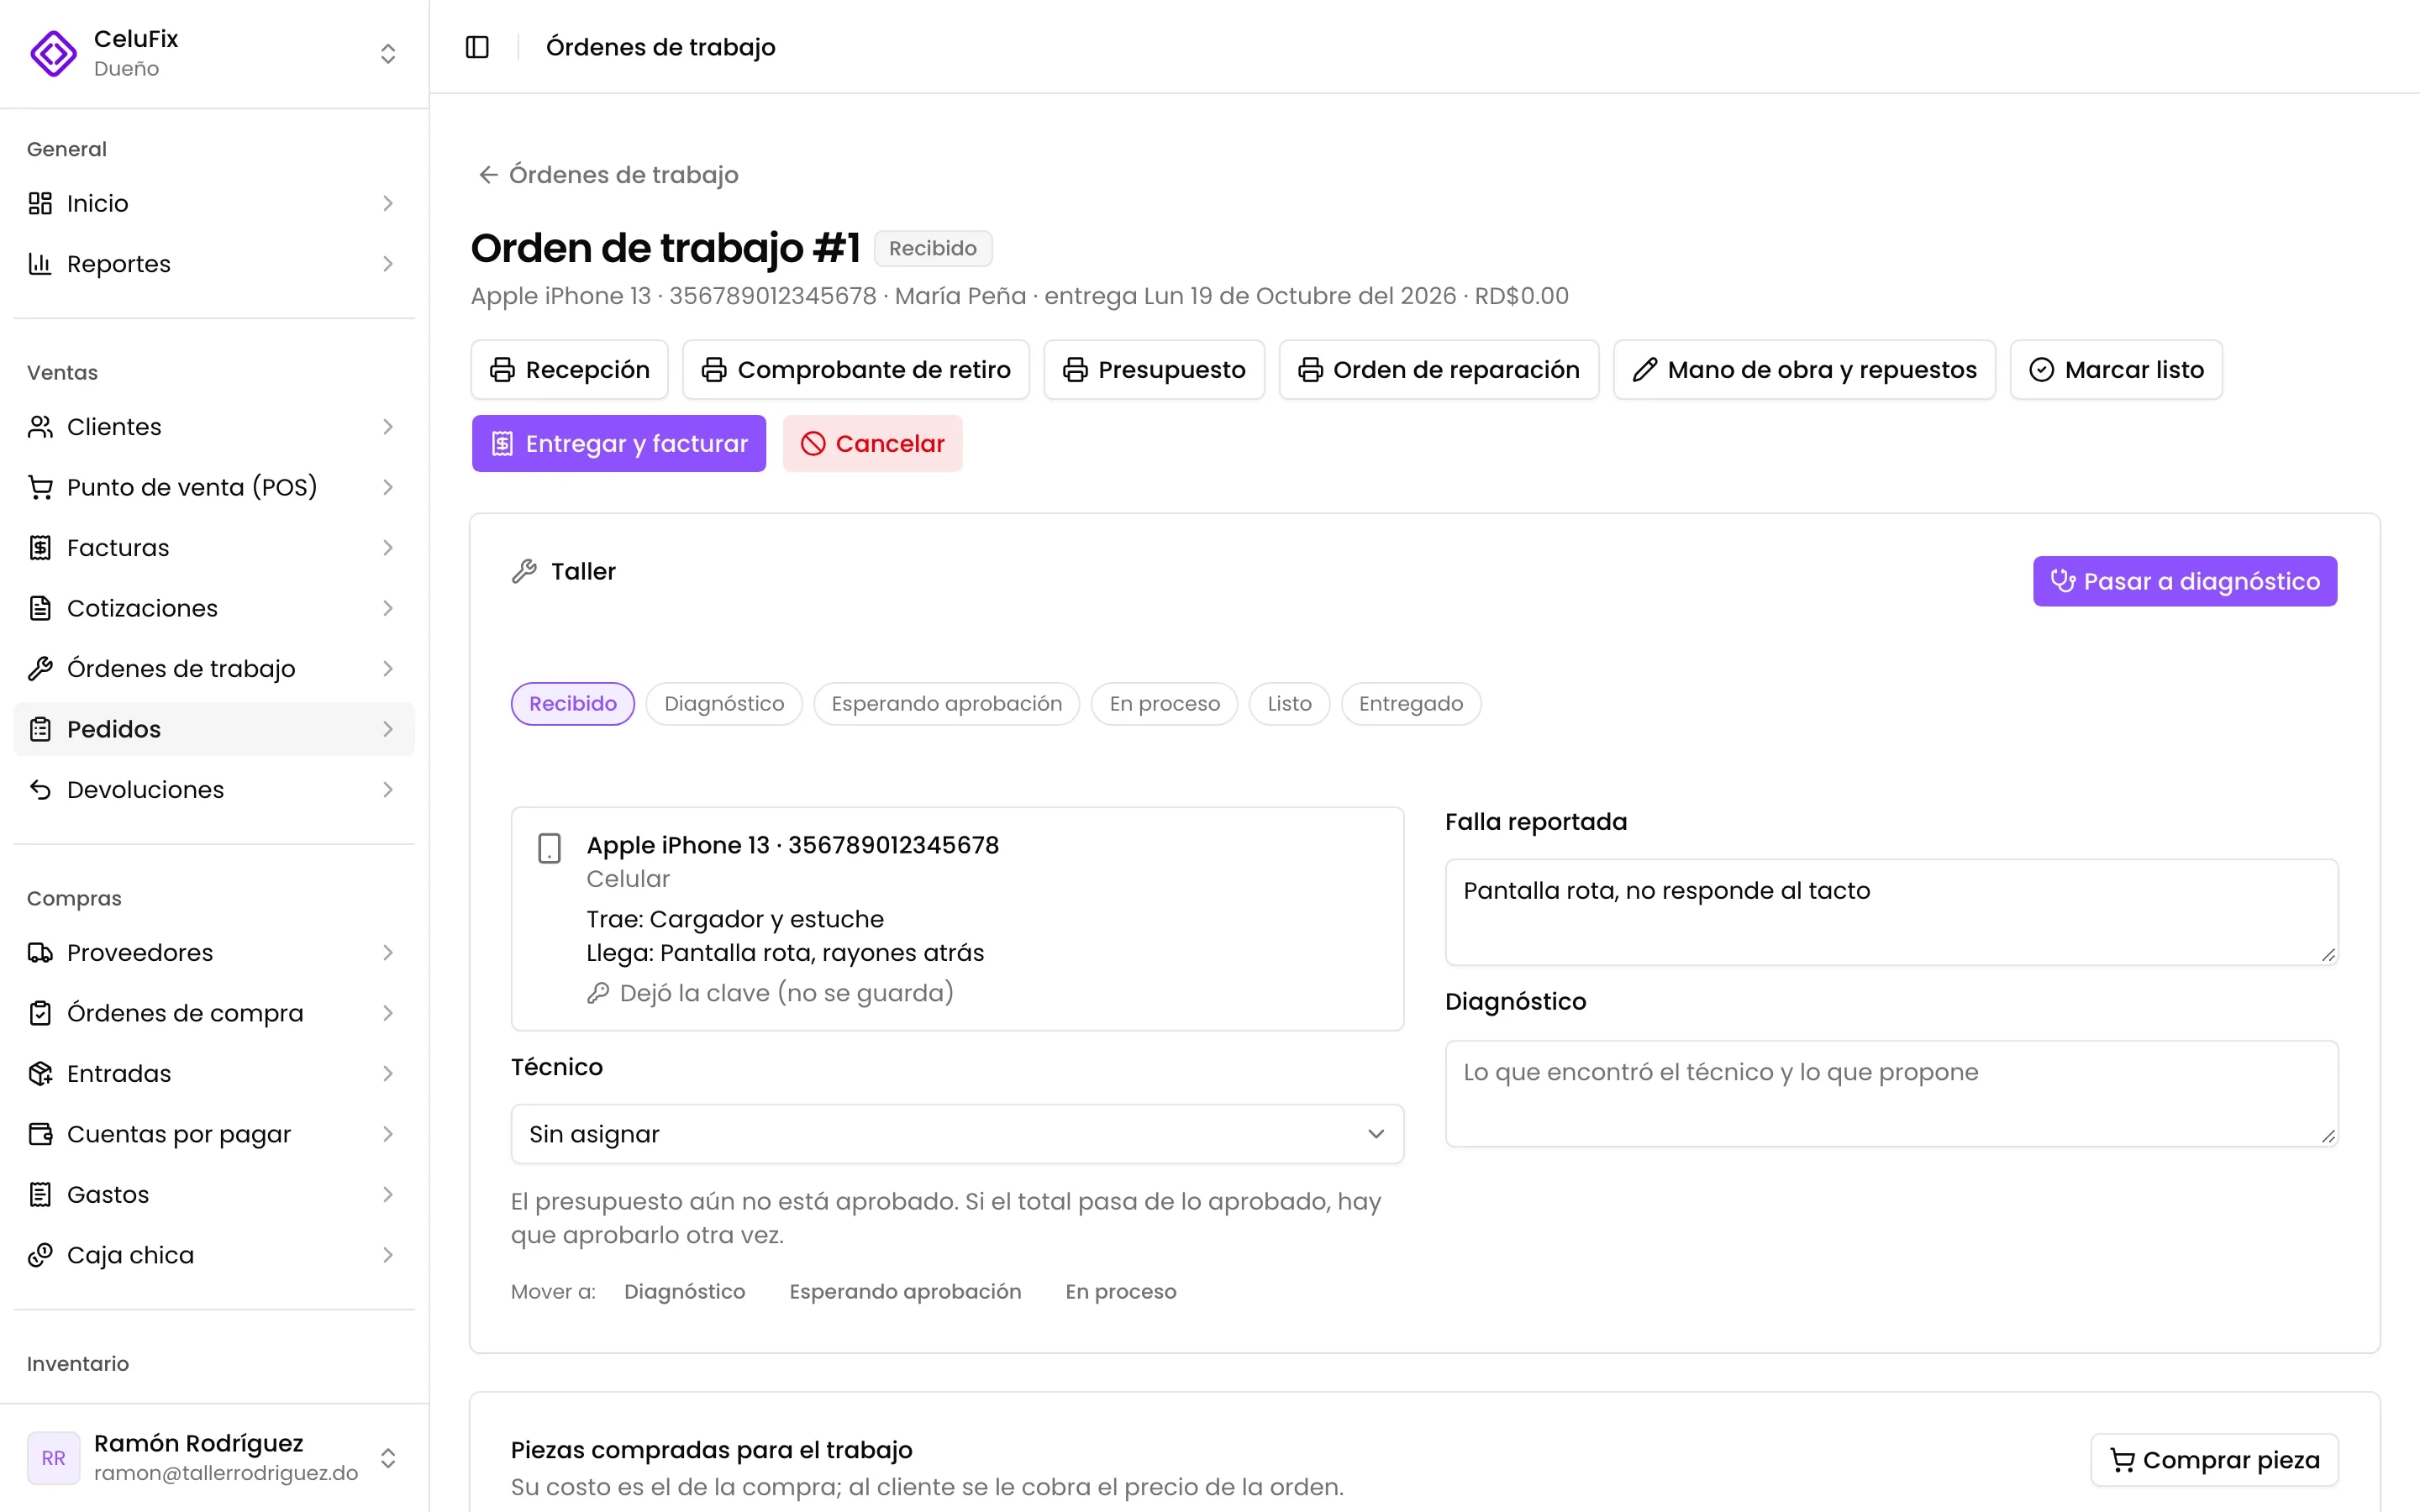The image size is (2420, 1512).
Task: Select the Esperando aprobación status pill
Action: click(946, 704)
